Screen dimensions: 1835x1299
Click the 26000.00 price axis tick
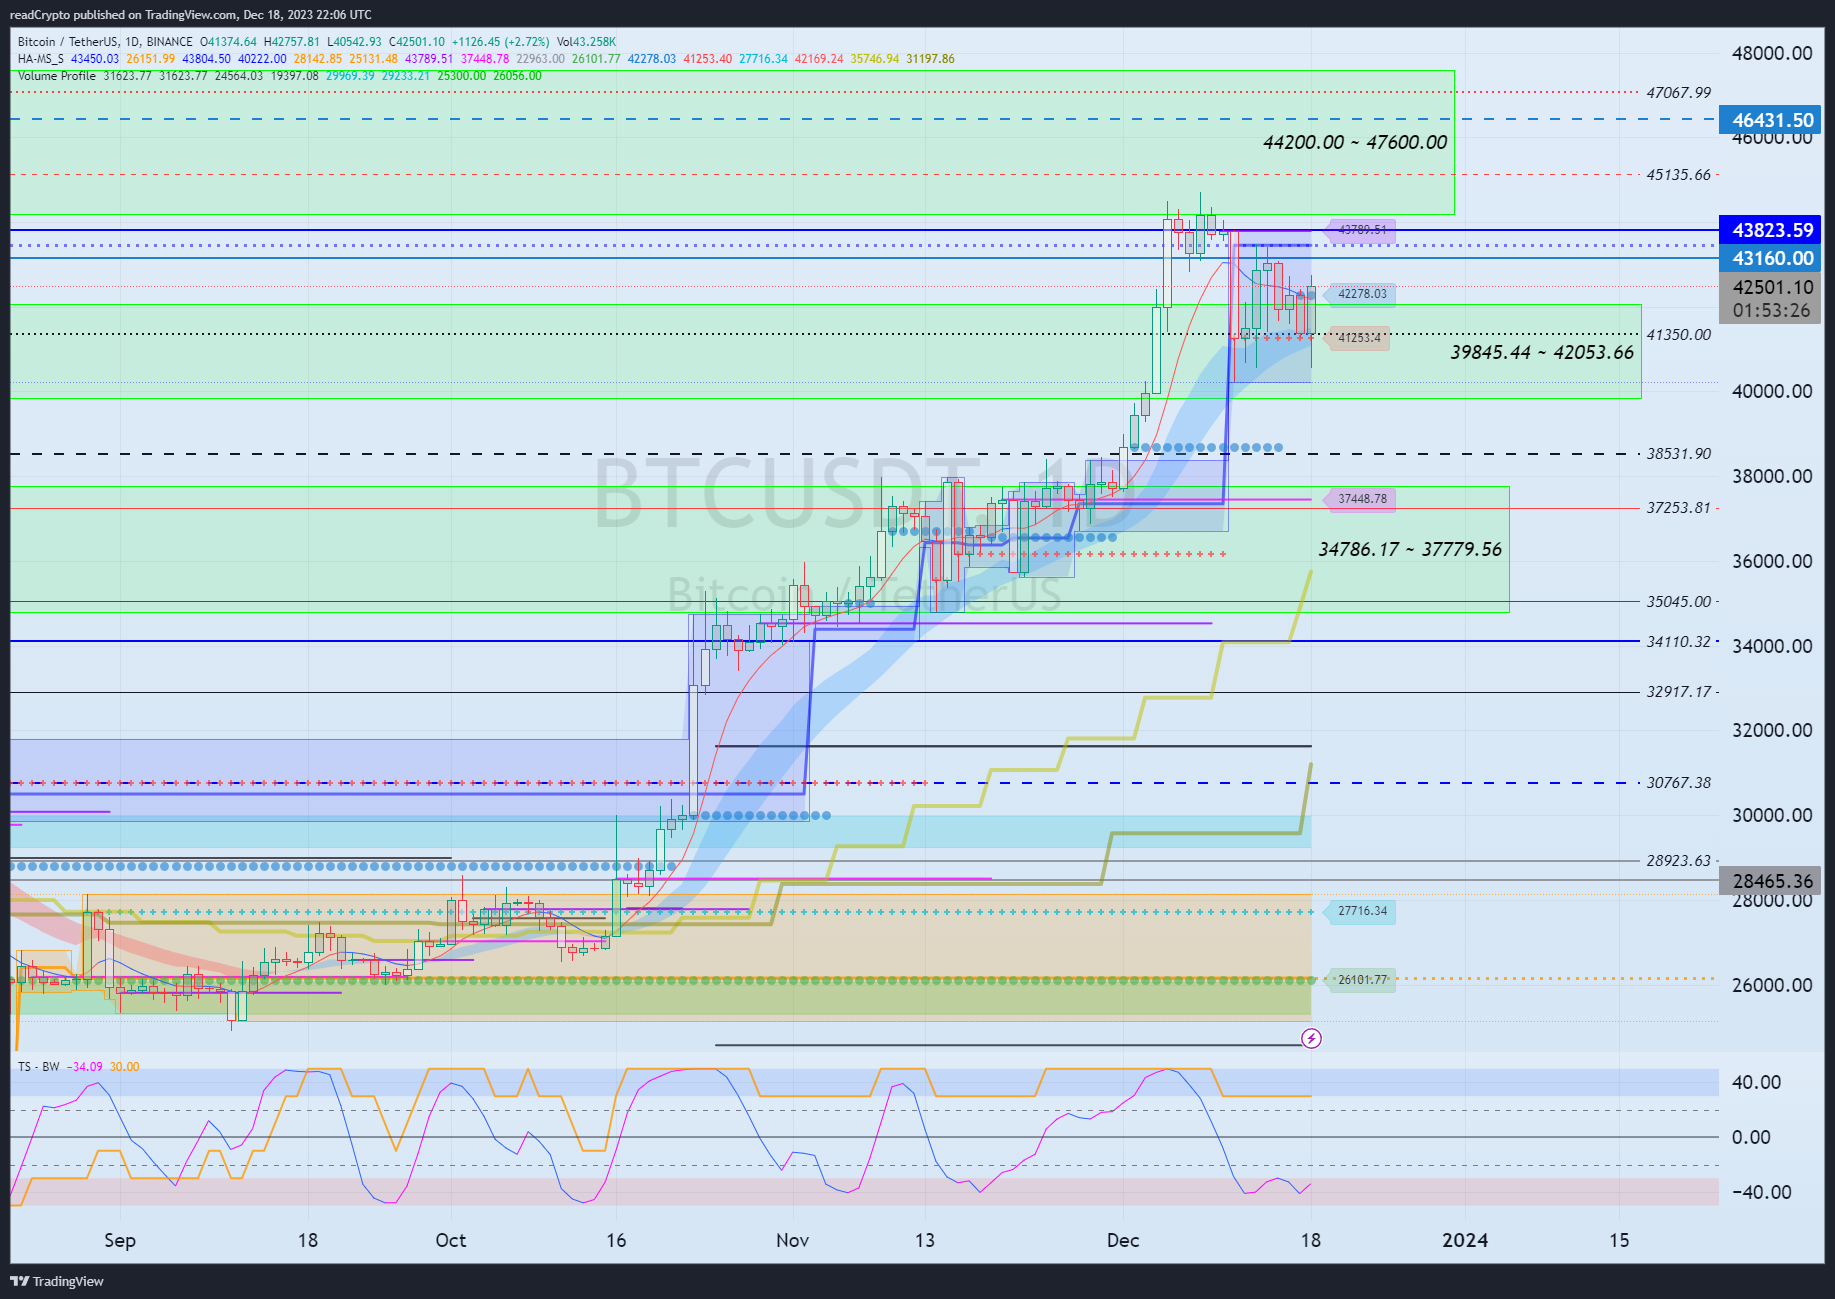[x=1772, y=985]
